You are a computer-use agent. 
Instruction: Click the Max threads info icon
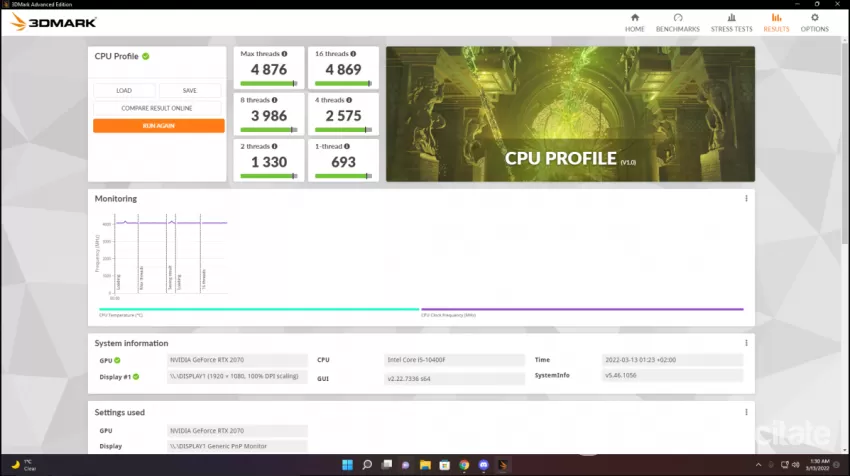(284, 54)
